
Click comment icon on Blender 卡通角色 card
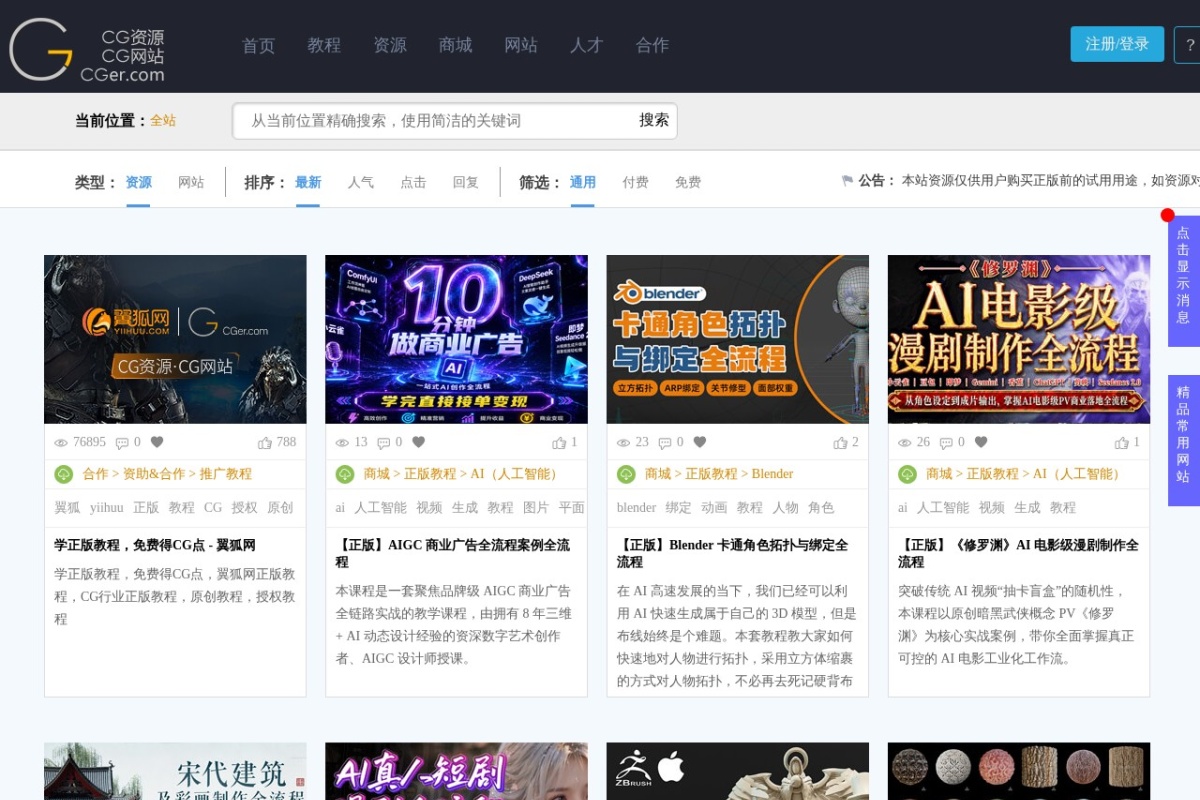click(665, 442)
